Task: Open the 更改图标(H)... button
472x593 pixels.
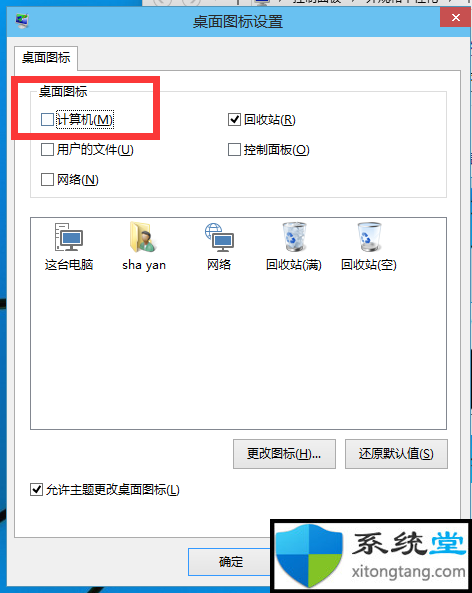Action: [284, 454]
